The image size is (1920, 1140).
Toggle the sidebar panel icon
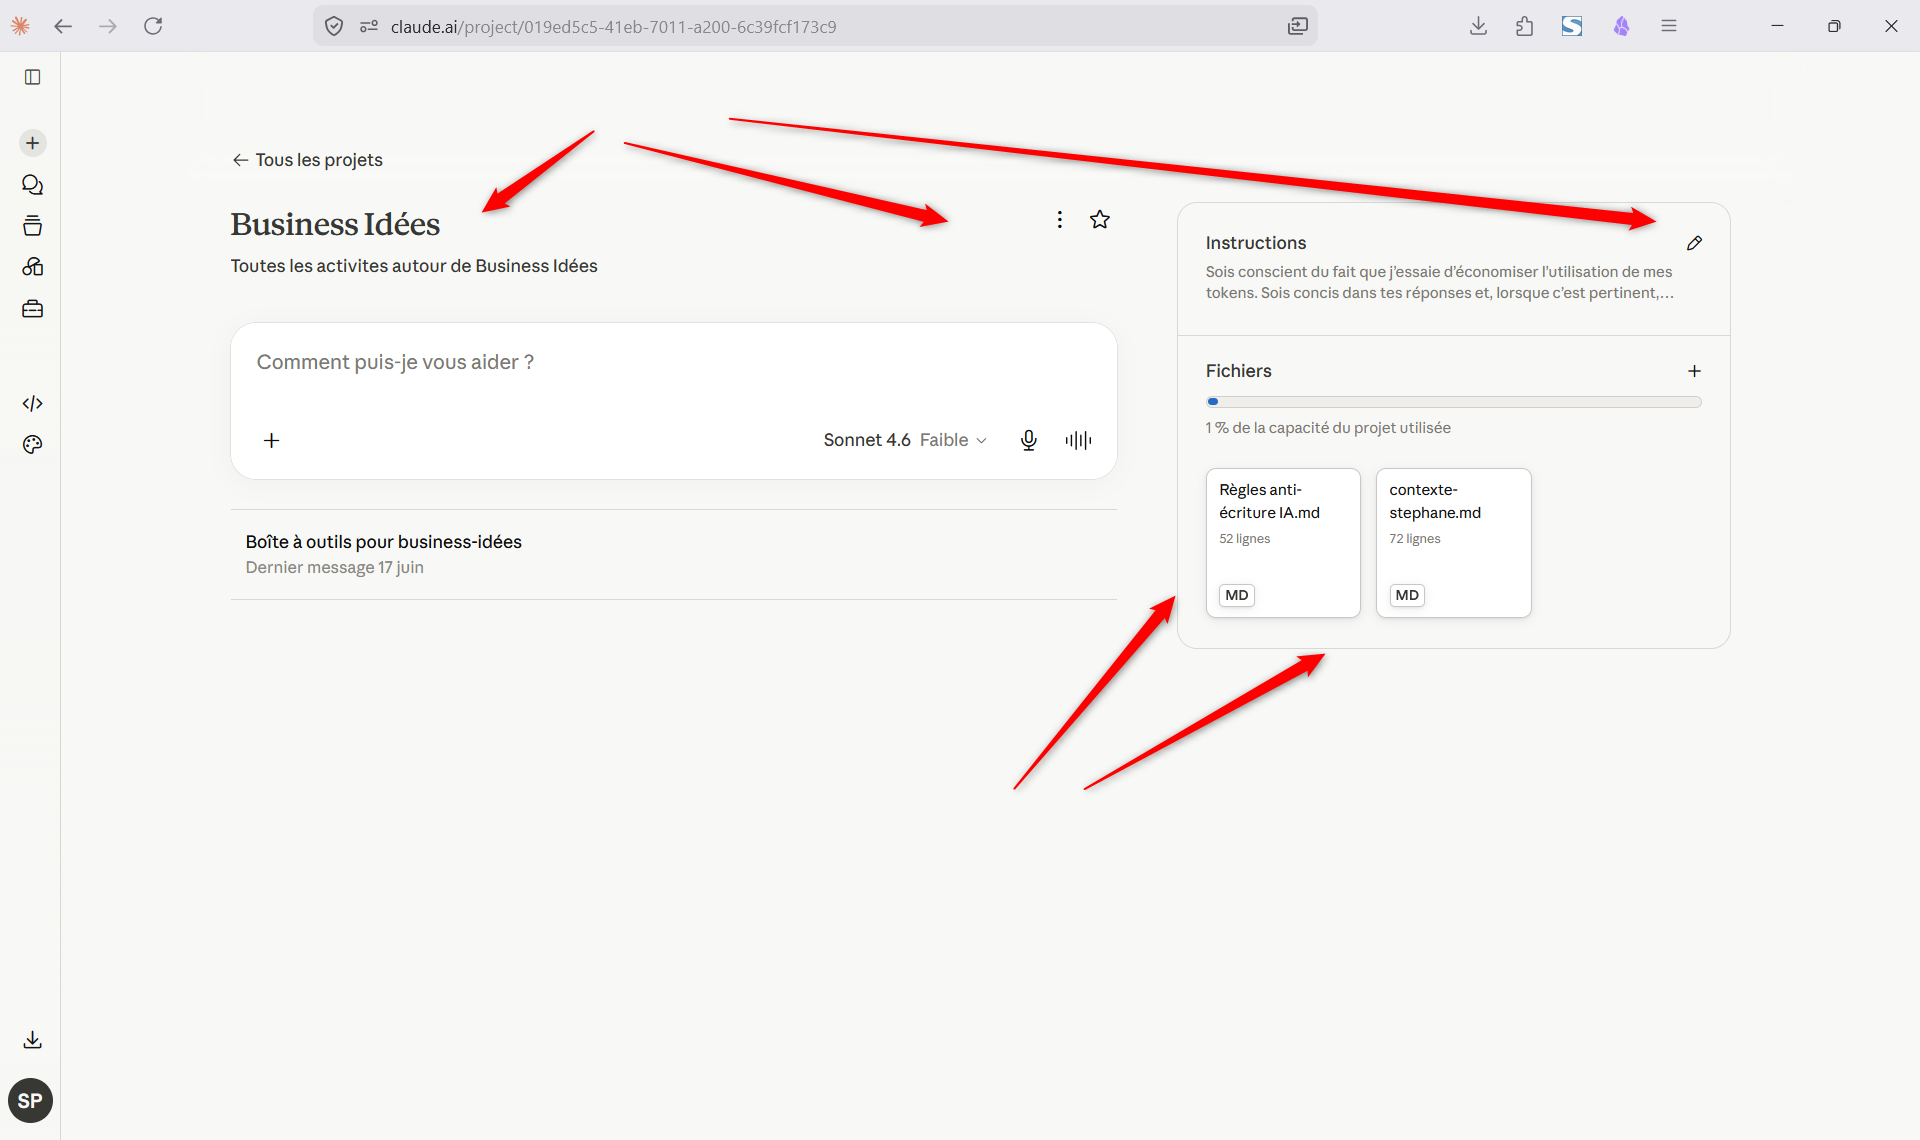pyautogui.click(x=32, y=77)
